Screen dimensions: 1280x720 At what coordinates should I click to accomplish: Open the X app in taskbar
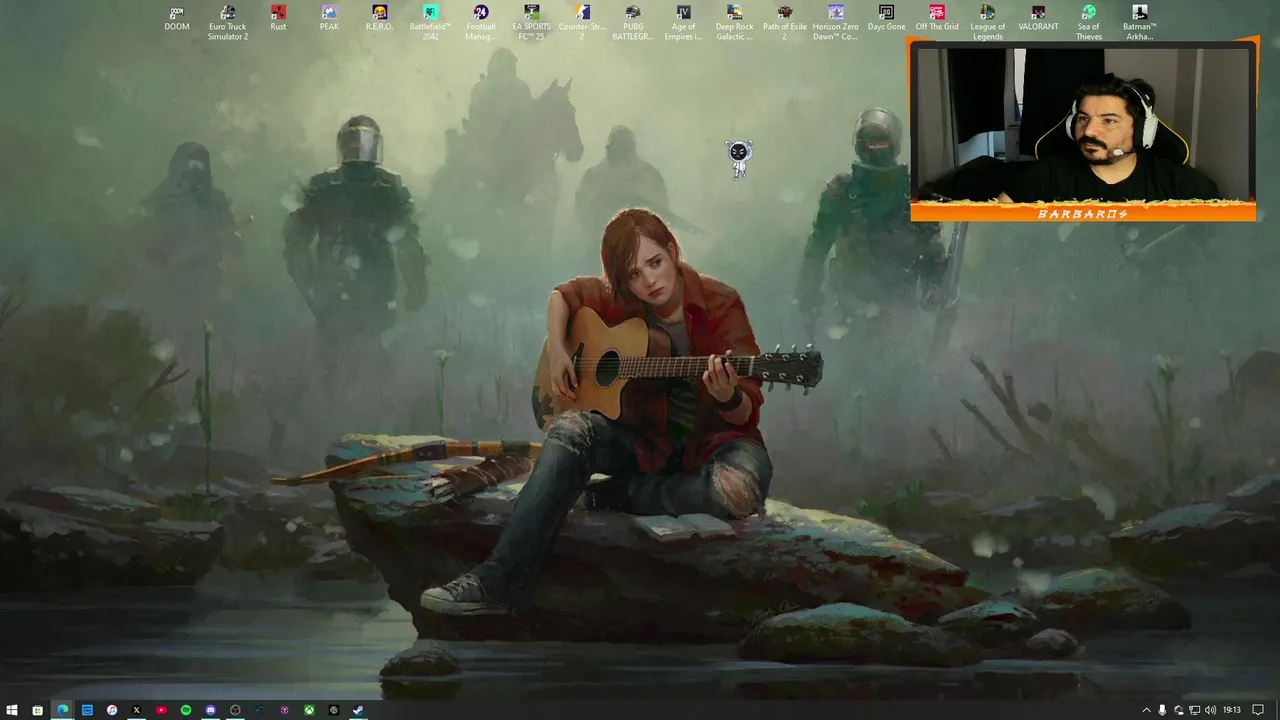coord(137,710)
